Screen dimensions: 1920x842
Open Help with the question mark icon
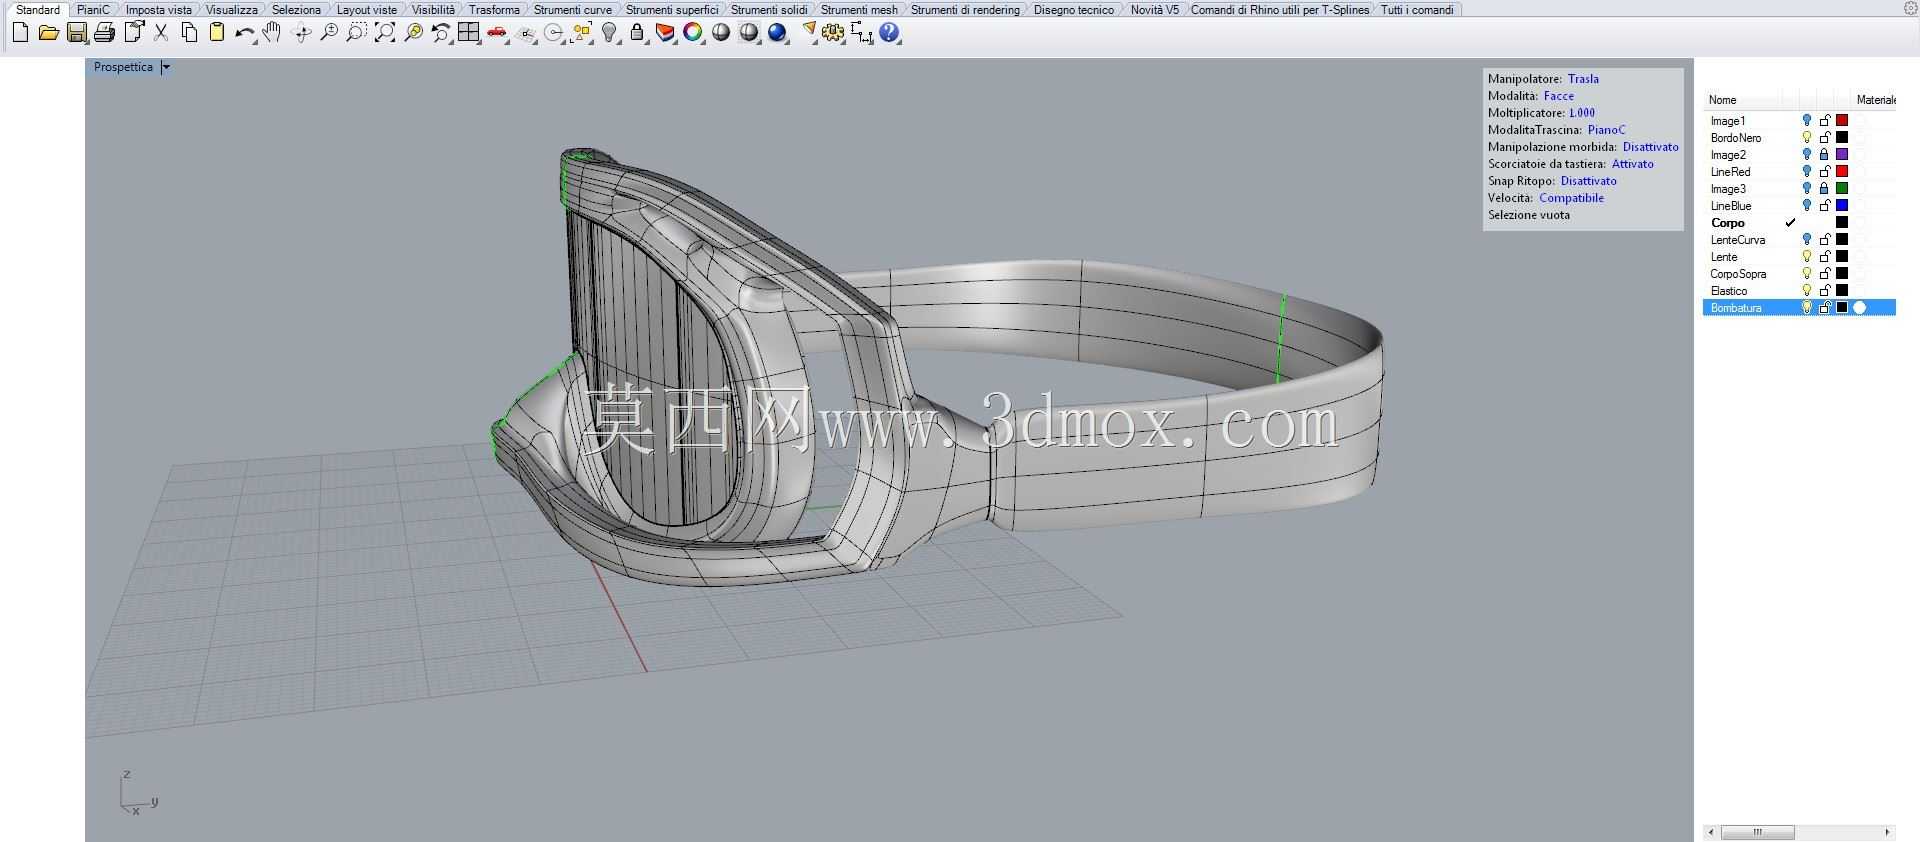coord(889,33)
